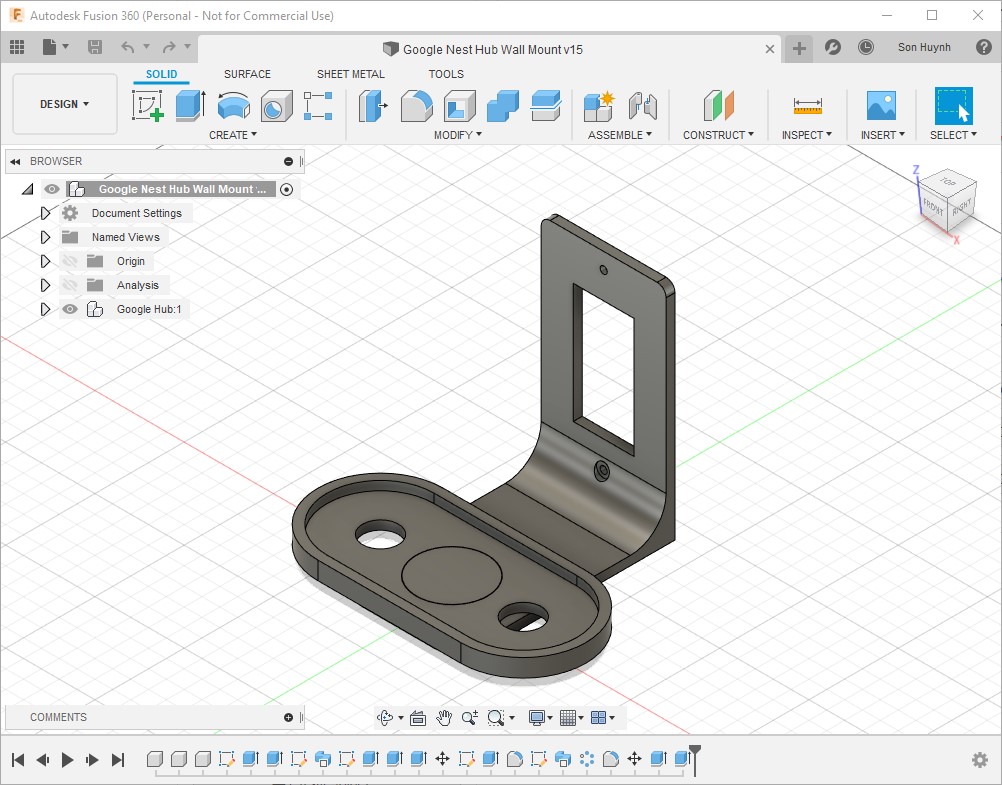The height and width of the screenshot is (785, 1002).
Task: Switch to the SURFACE tab
Action: coord(247,74)
